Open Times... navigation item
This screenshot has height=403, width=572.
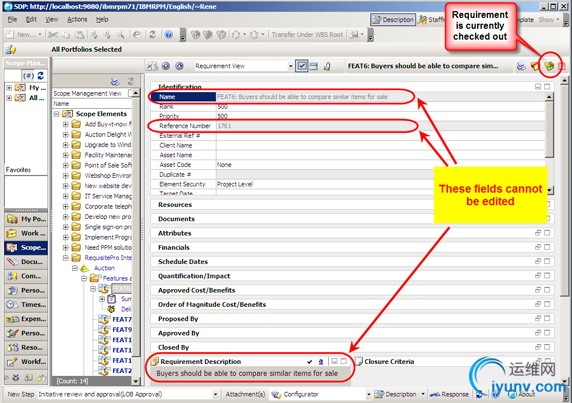click(x=26, y=304)
